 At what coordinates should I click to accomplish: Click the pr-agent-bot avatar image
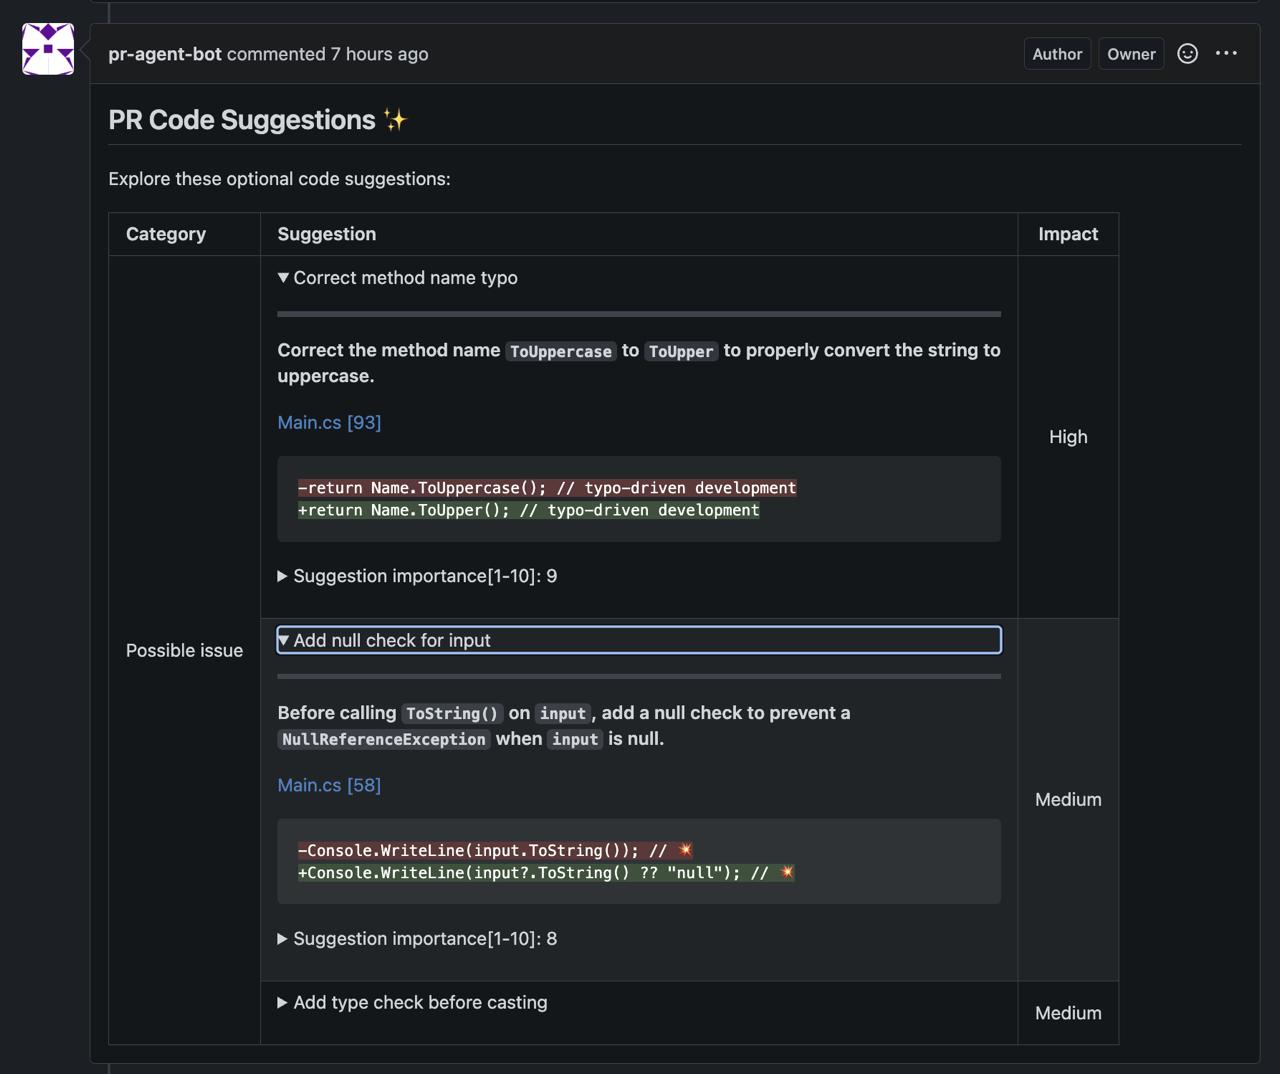(x=48, y=49)
